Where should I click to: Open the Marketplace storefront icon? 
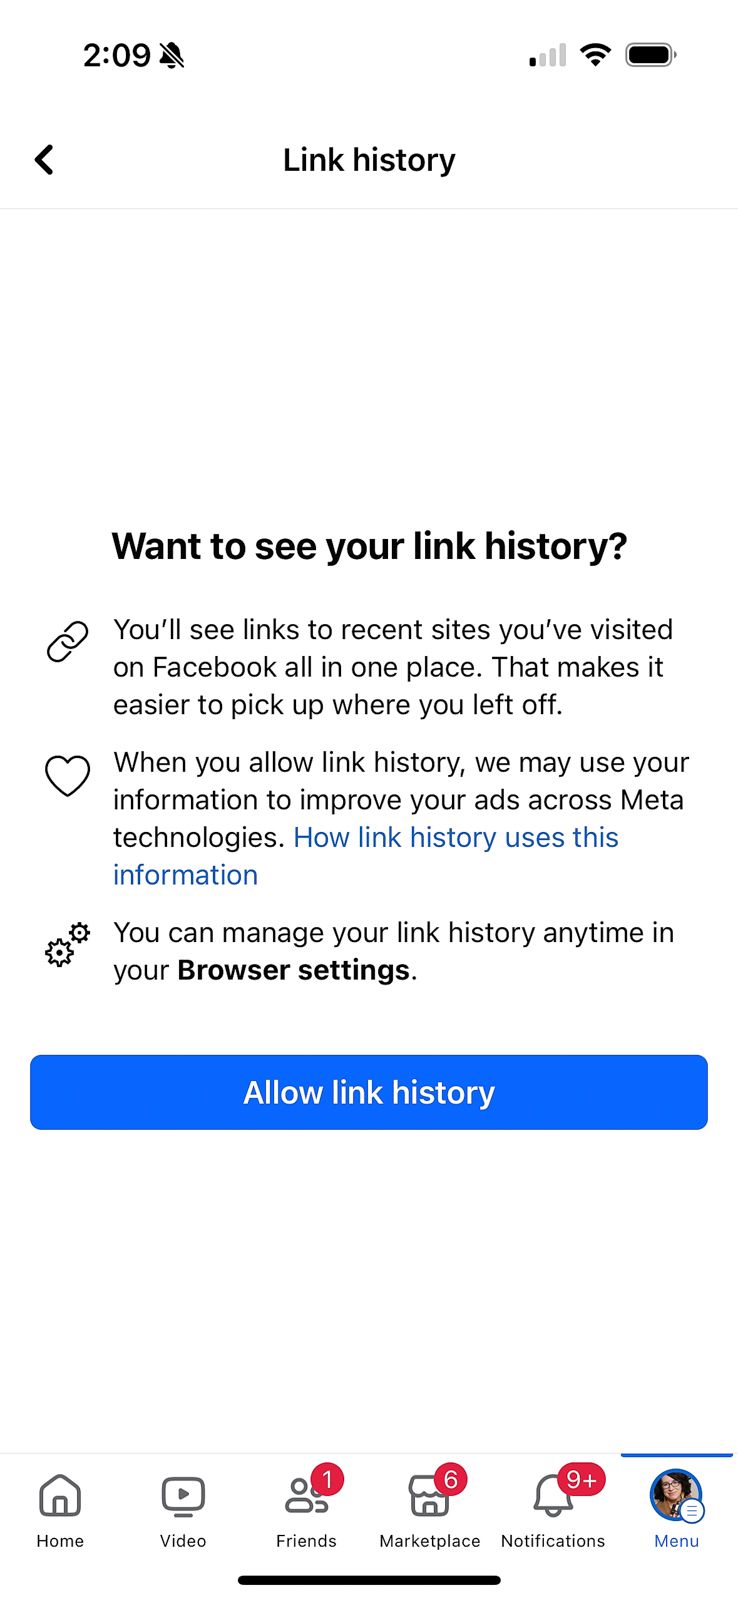click(429, 1495)
